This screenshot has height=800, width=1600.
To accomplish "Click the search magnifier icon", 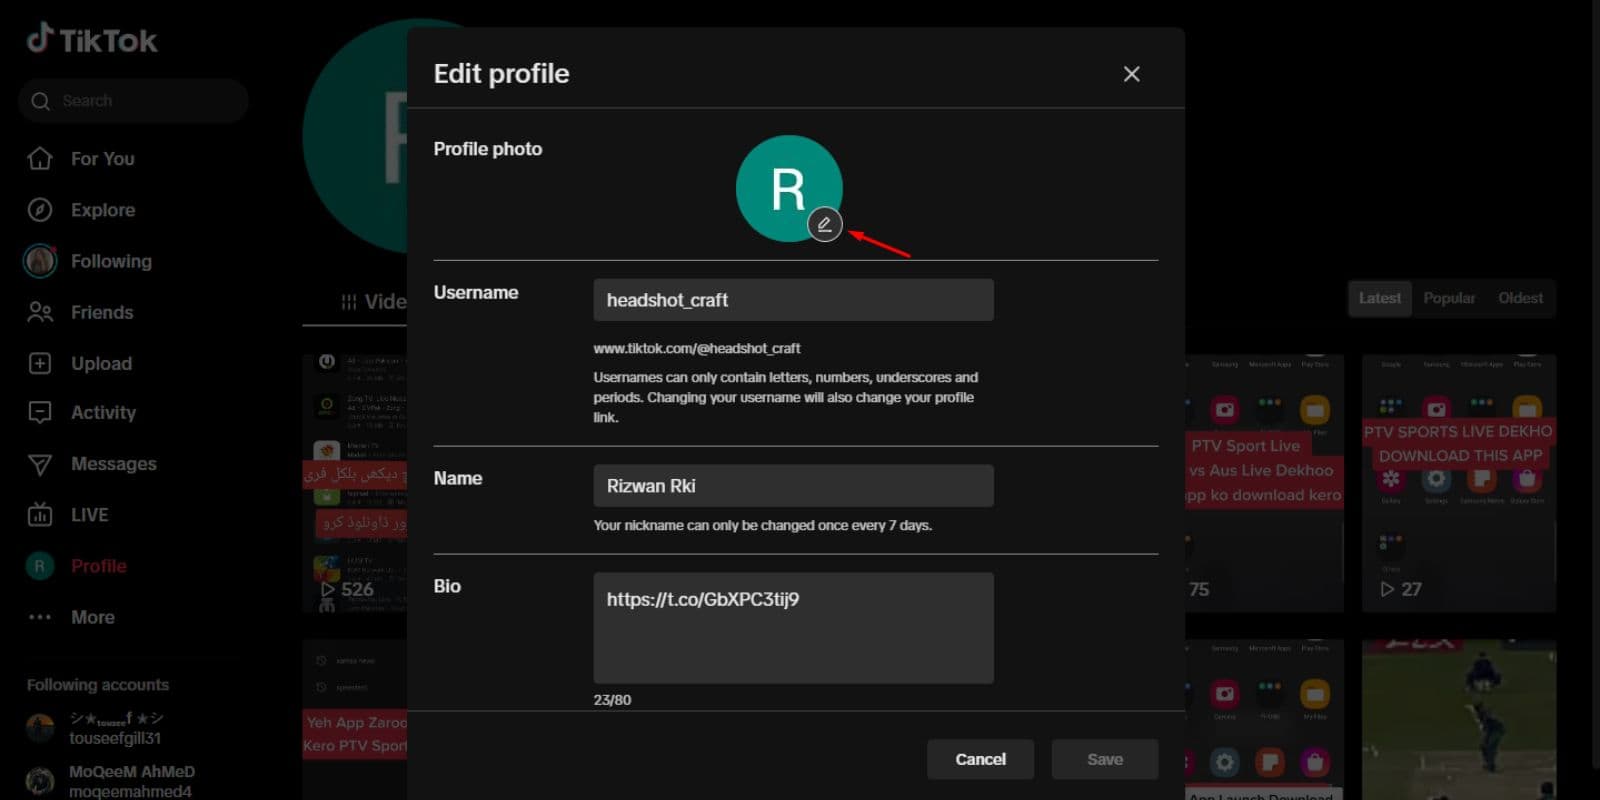I will tap(41, 101).
